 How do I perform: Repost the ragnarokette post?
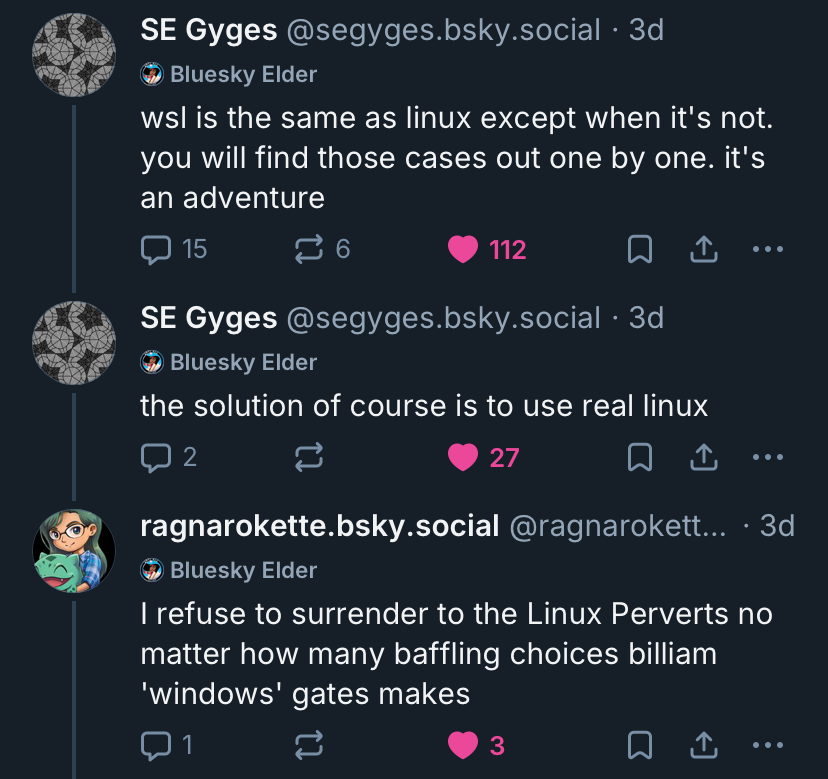pos(308,745)
